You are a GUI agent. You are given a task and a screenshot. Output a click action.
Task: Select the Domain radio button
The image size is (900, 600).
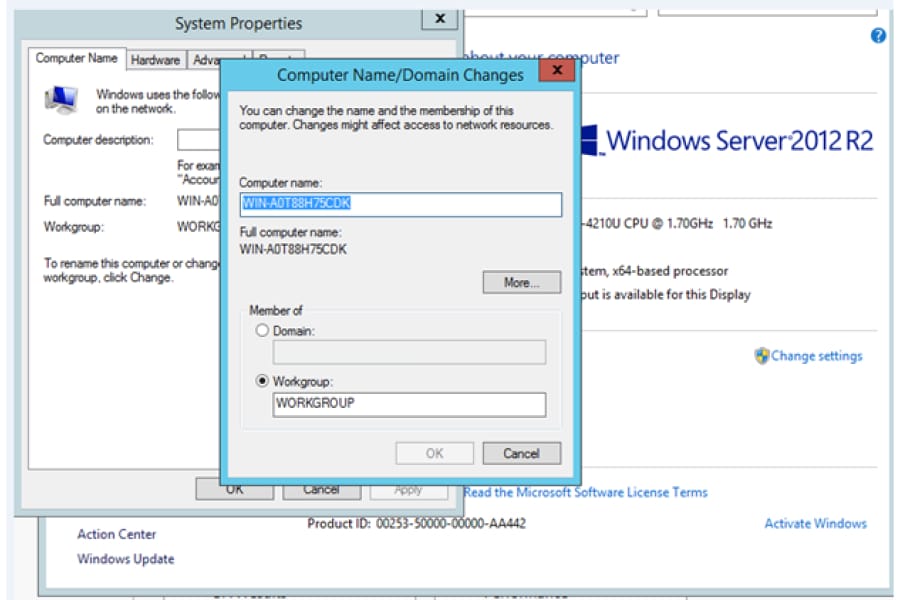click(x=262, y=331)
